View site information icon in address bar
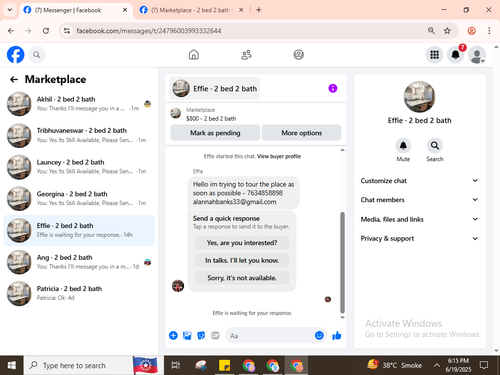 pos(67,31)
